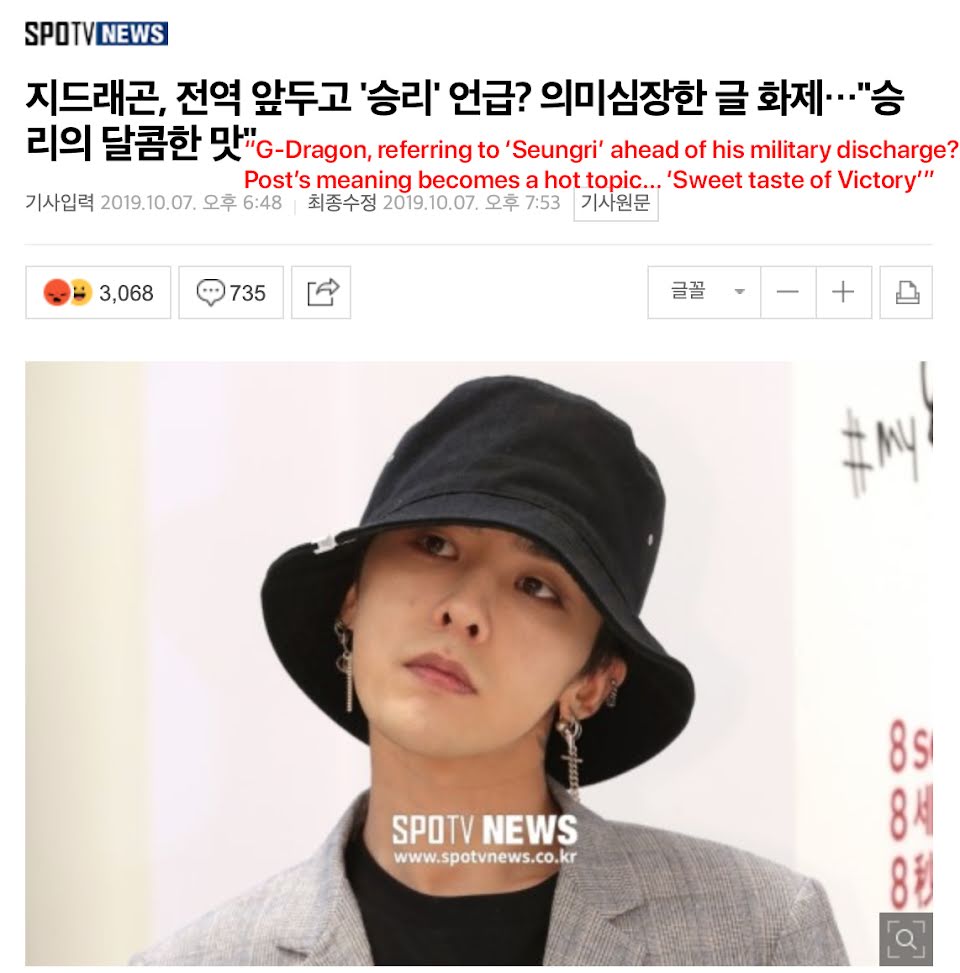Enlarge photo with magnifier icon
960x973 pixels.
pos(906,938)
